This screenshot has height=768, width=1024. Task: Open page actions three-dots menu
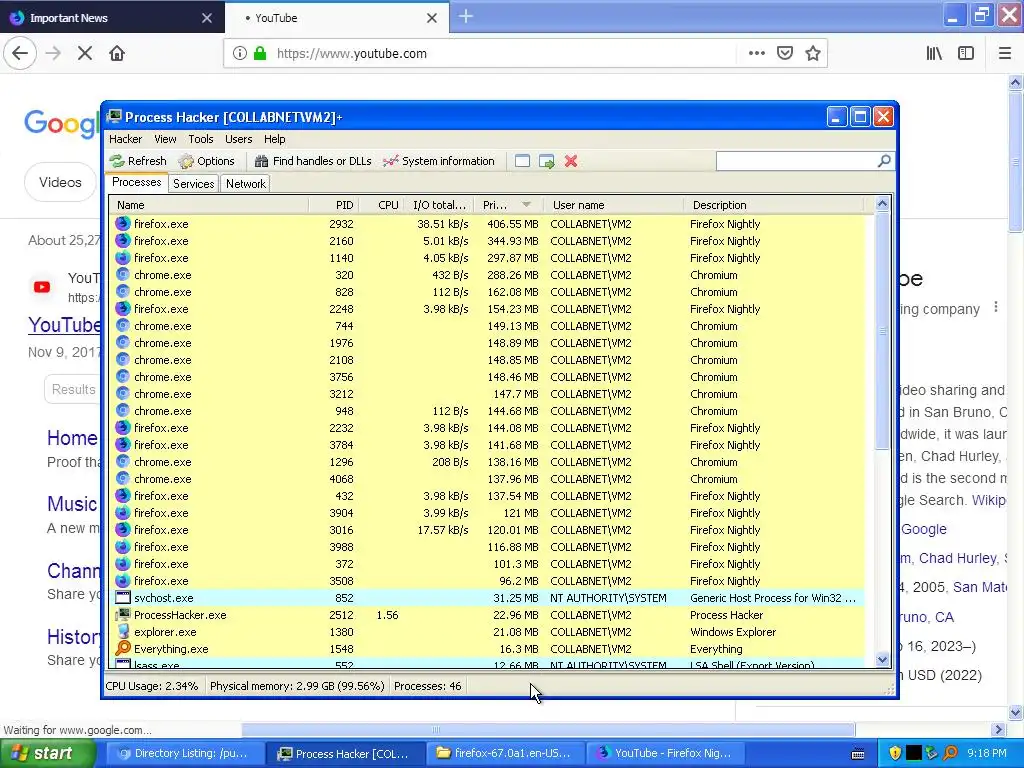(757, 54)
